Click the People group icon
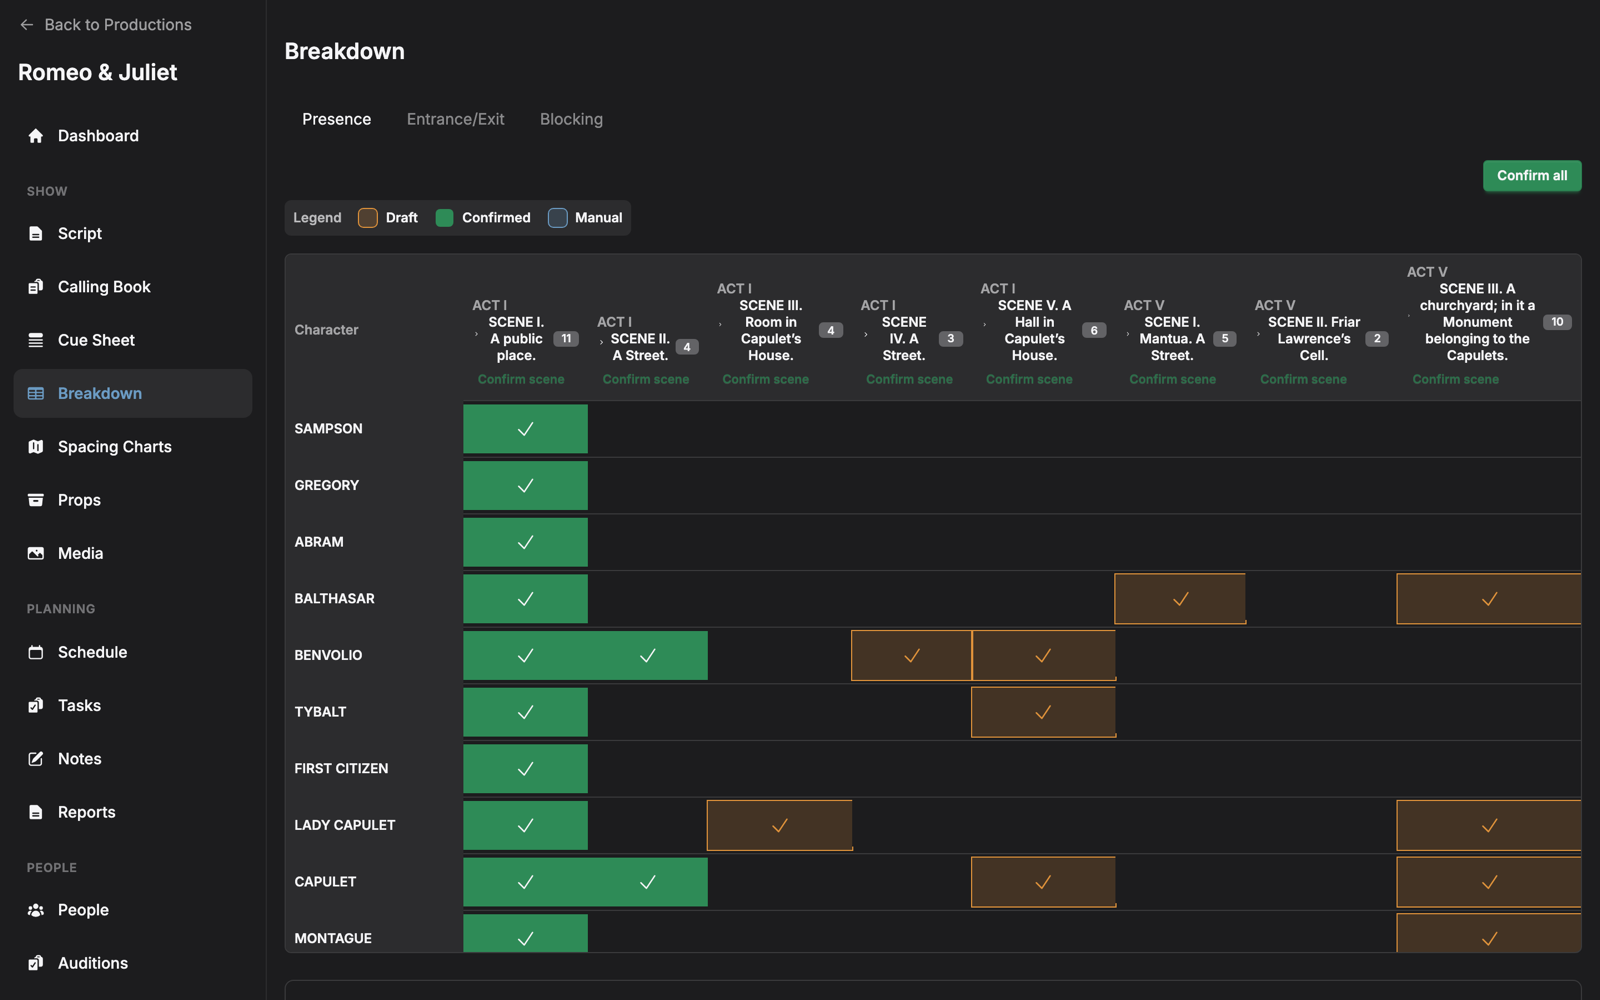 [36, 910]
